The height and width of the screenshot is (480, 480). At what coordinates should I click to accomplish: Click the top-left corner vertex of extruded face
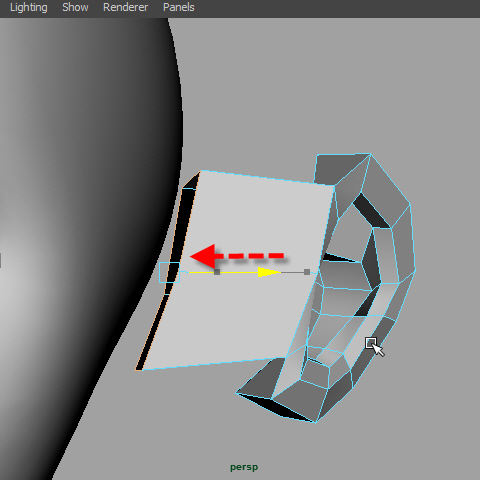200,171
